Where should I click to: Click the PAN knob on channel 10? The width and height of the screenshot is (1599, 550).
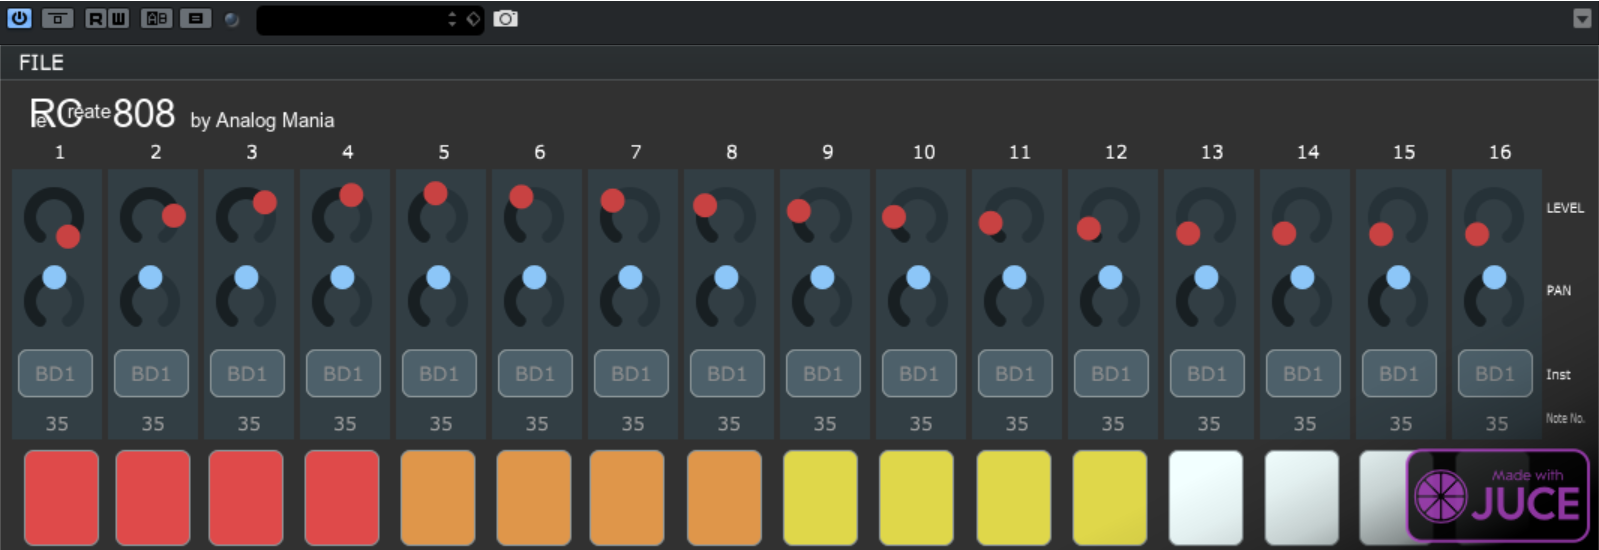pos(918,298)
